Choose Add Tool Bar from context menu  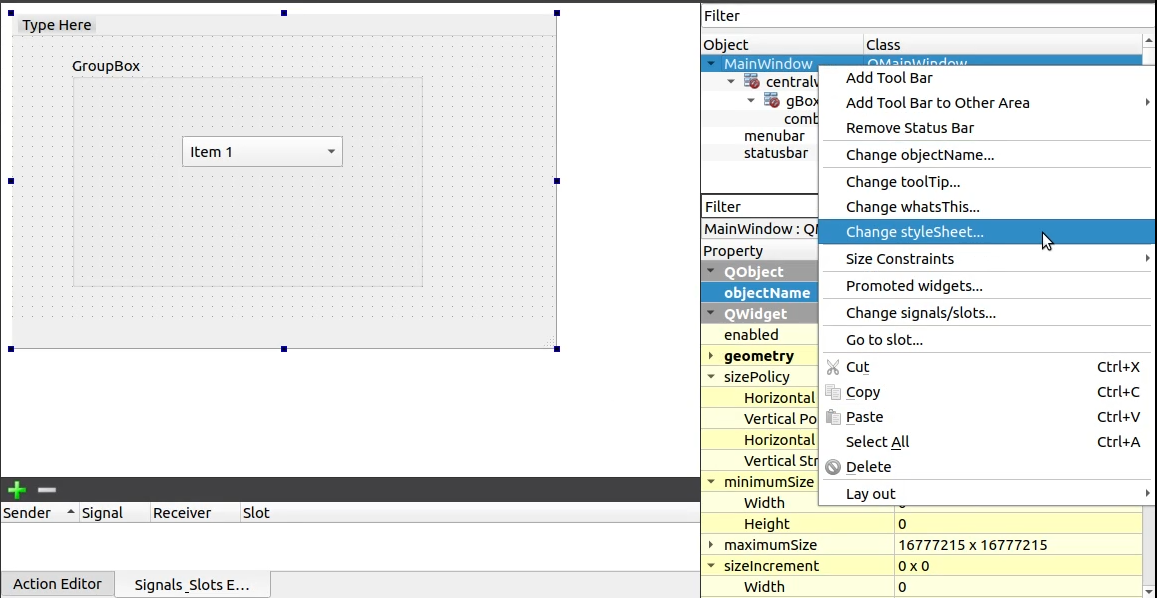987,78
